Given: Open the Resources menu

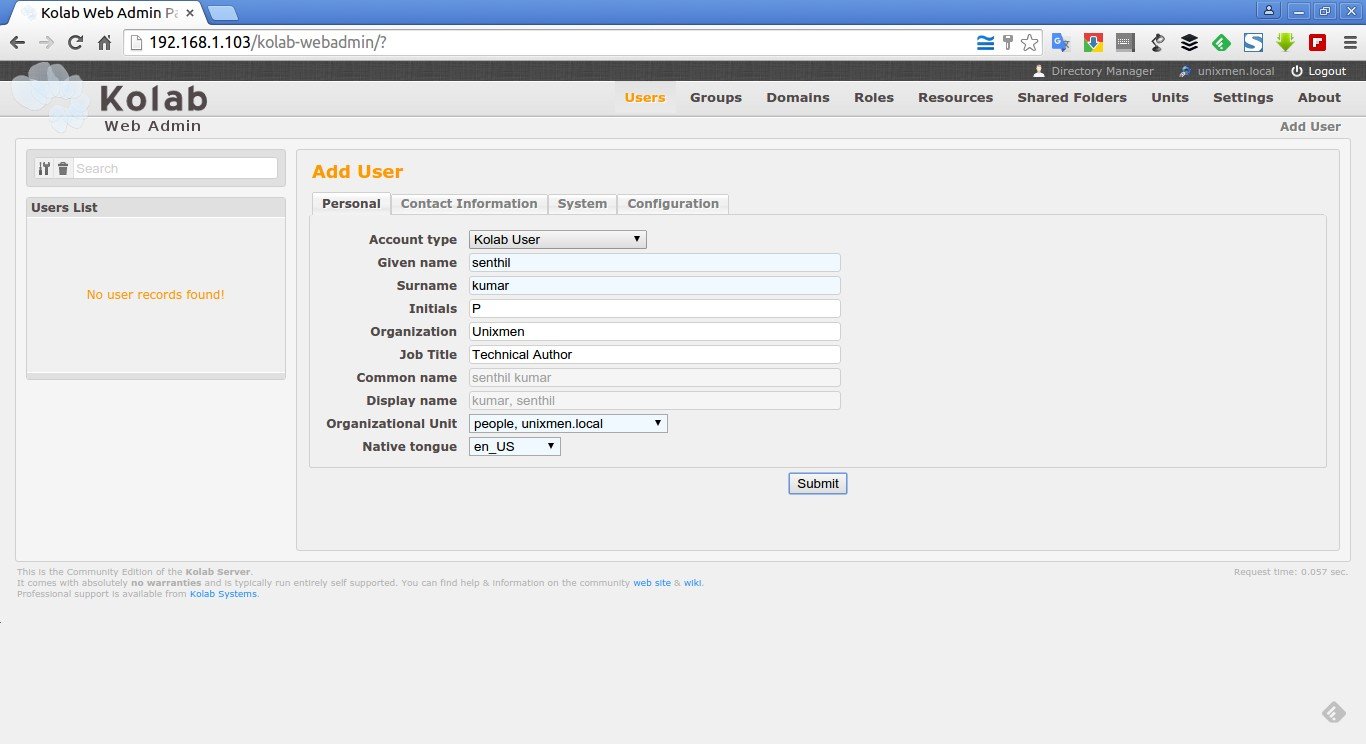Looking at the screenshot, I should [x=956, y=98].
